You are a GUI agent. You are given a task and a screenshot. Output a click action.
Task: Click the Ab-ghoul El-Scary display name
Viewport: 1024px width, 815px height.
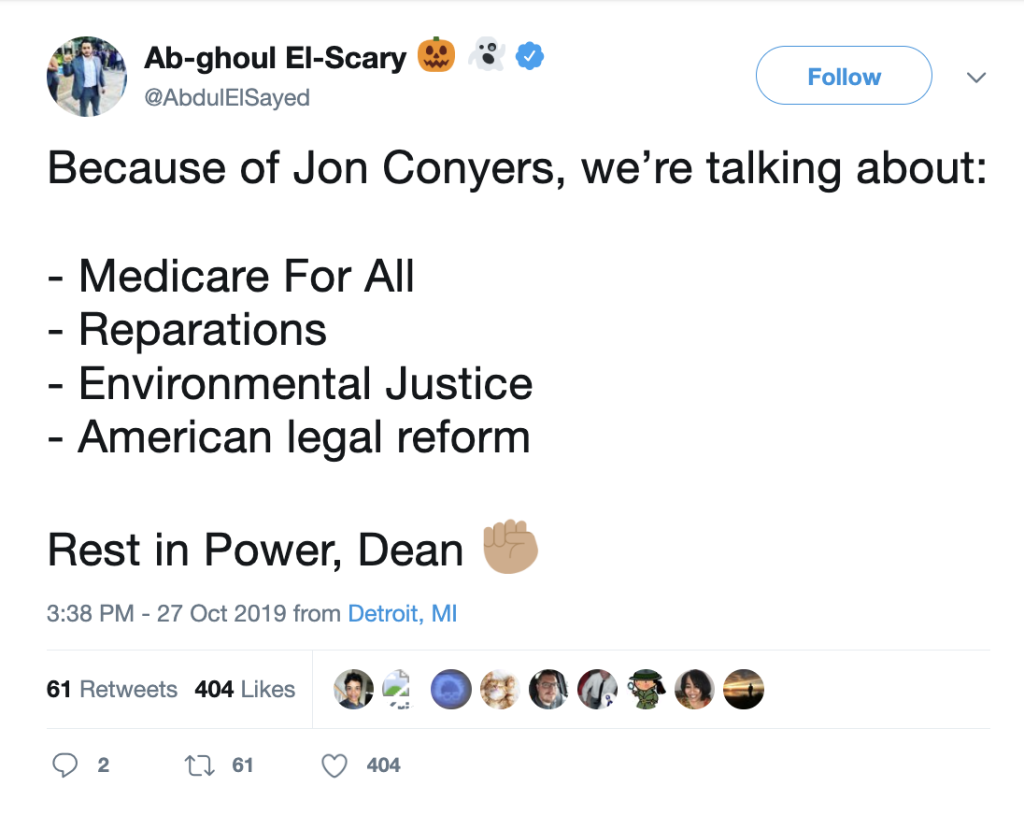275,58
